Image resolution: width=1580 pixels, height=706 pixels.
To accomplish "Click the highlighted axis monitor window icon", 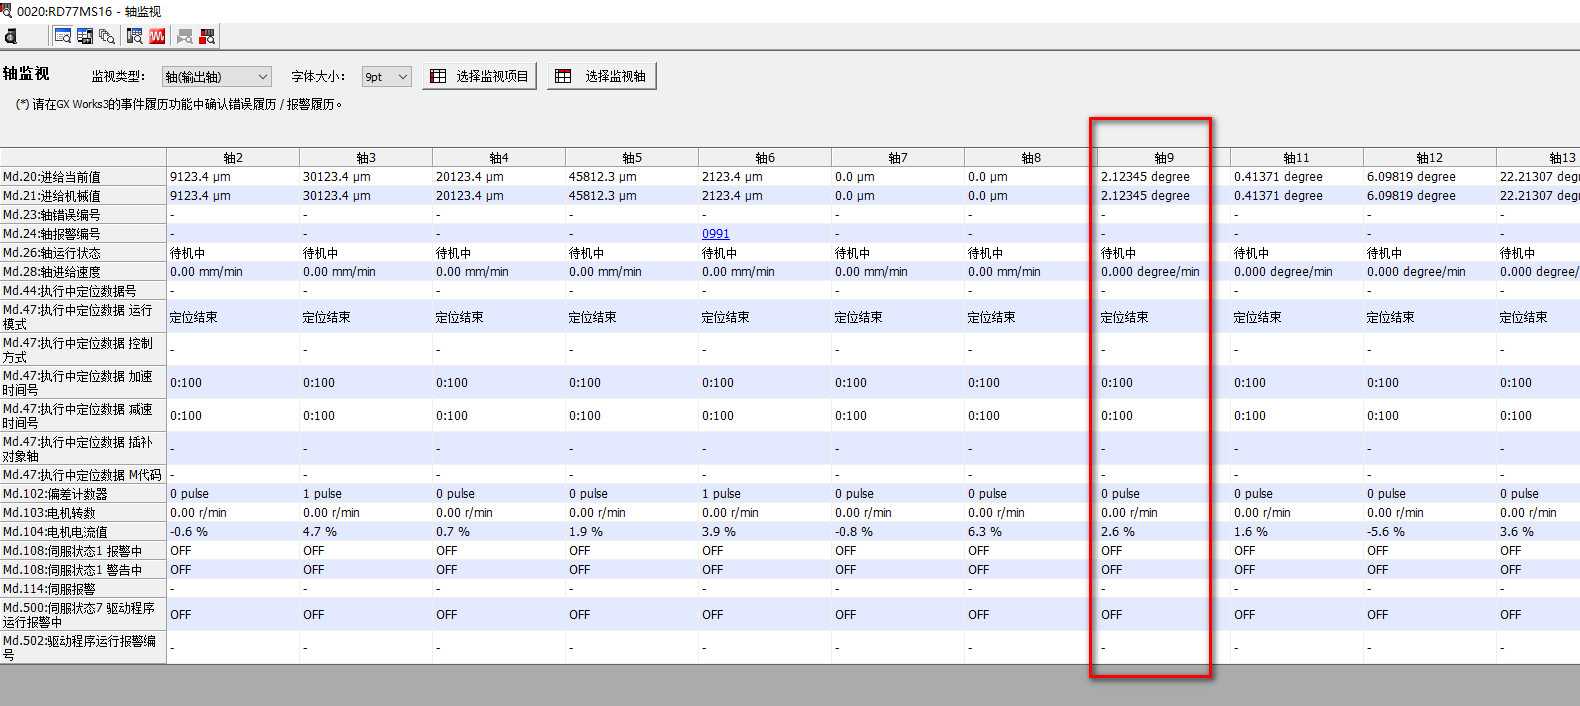I will pos(63,36).
